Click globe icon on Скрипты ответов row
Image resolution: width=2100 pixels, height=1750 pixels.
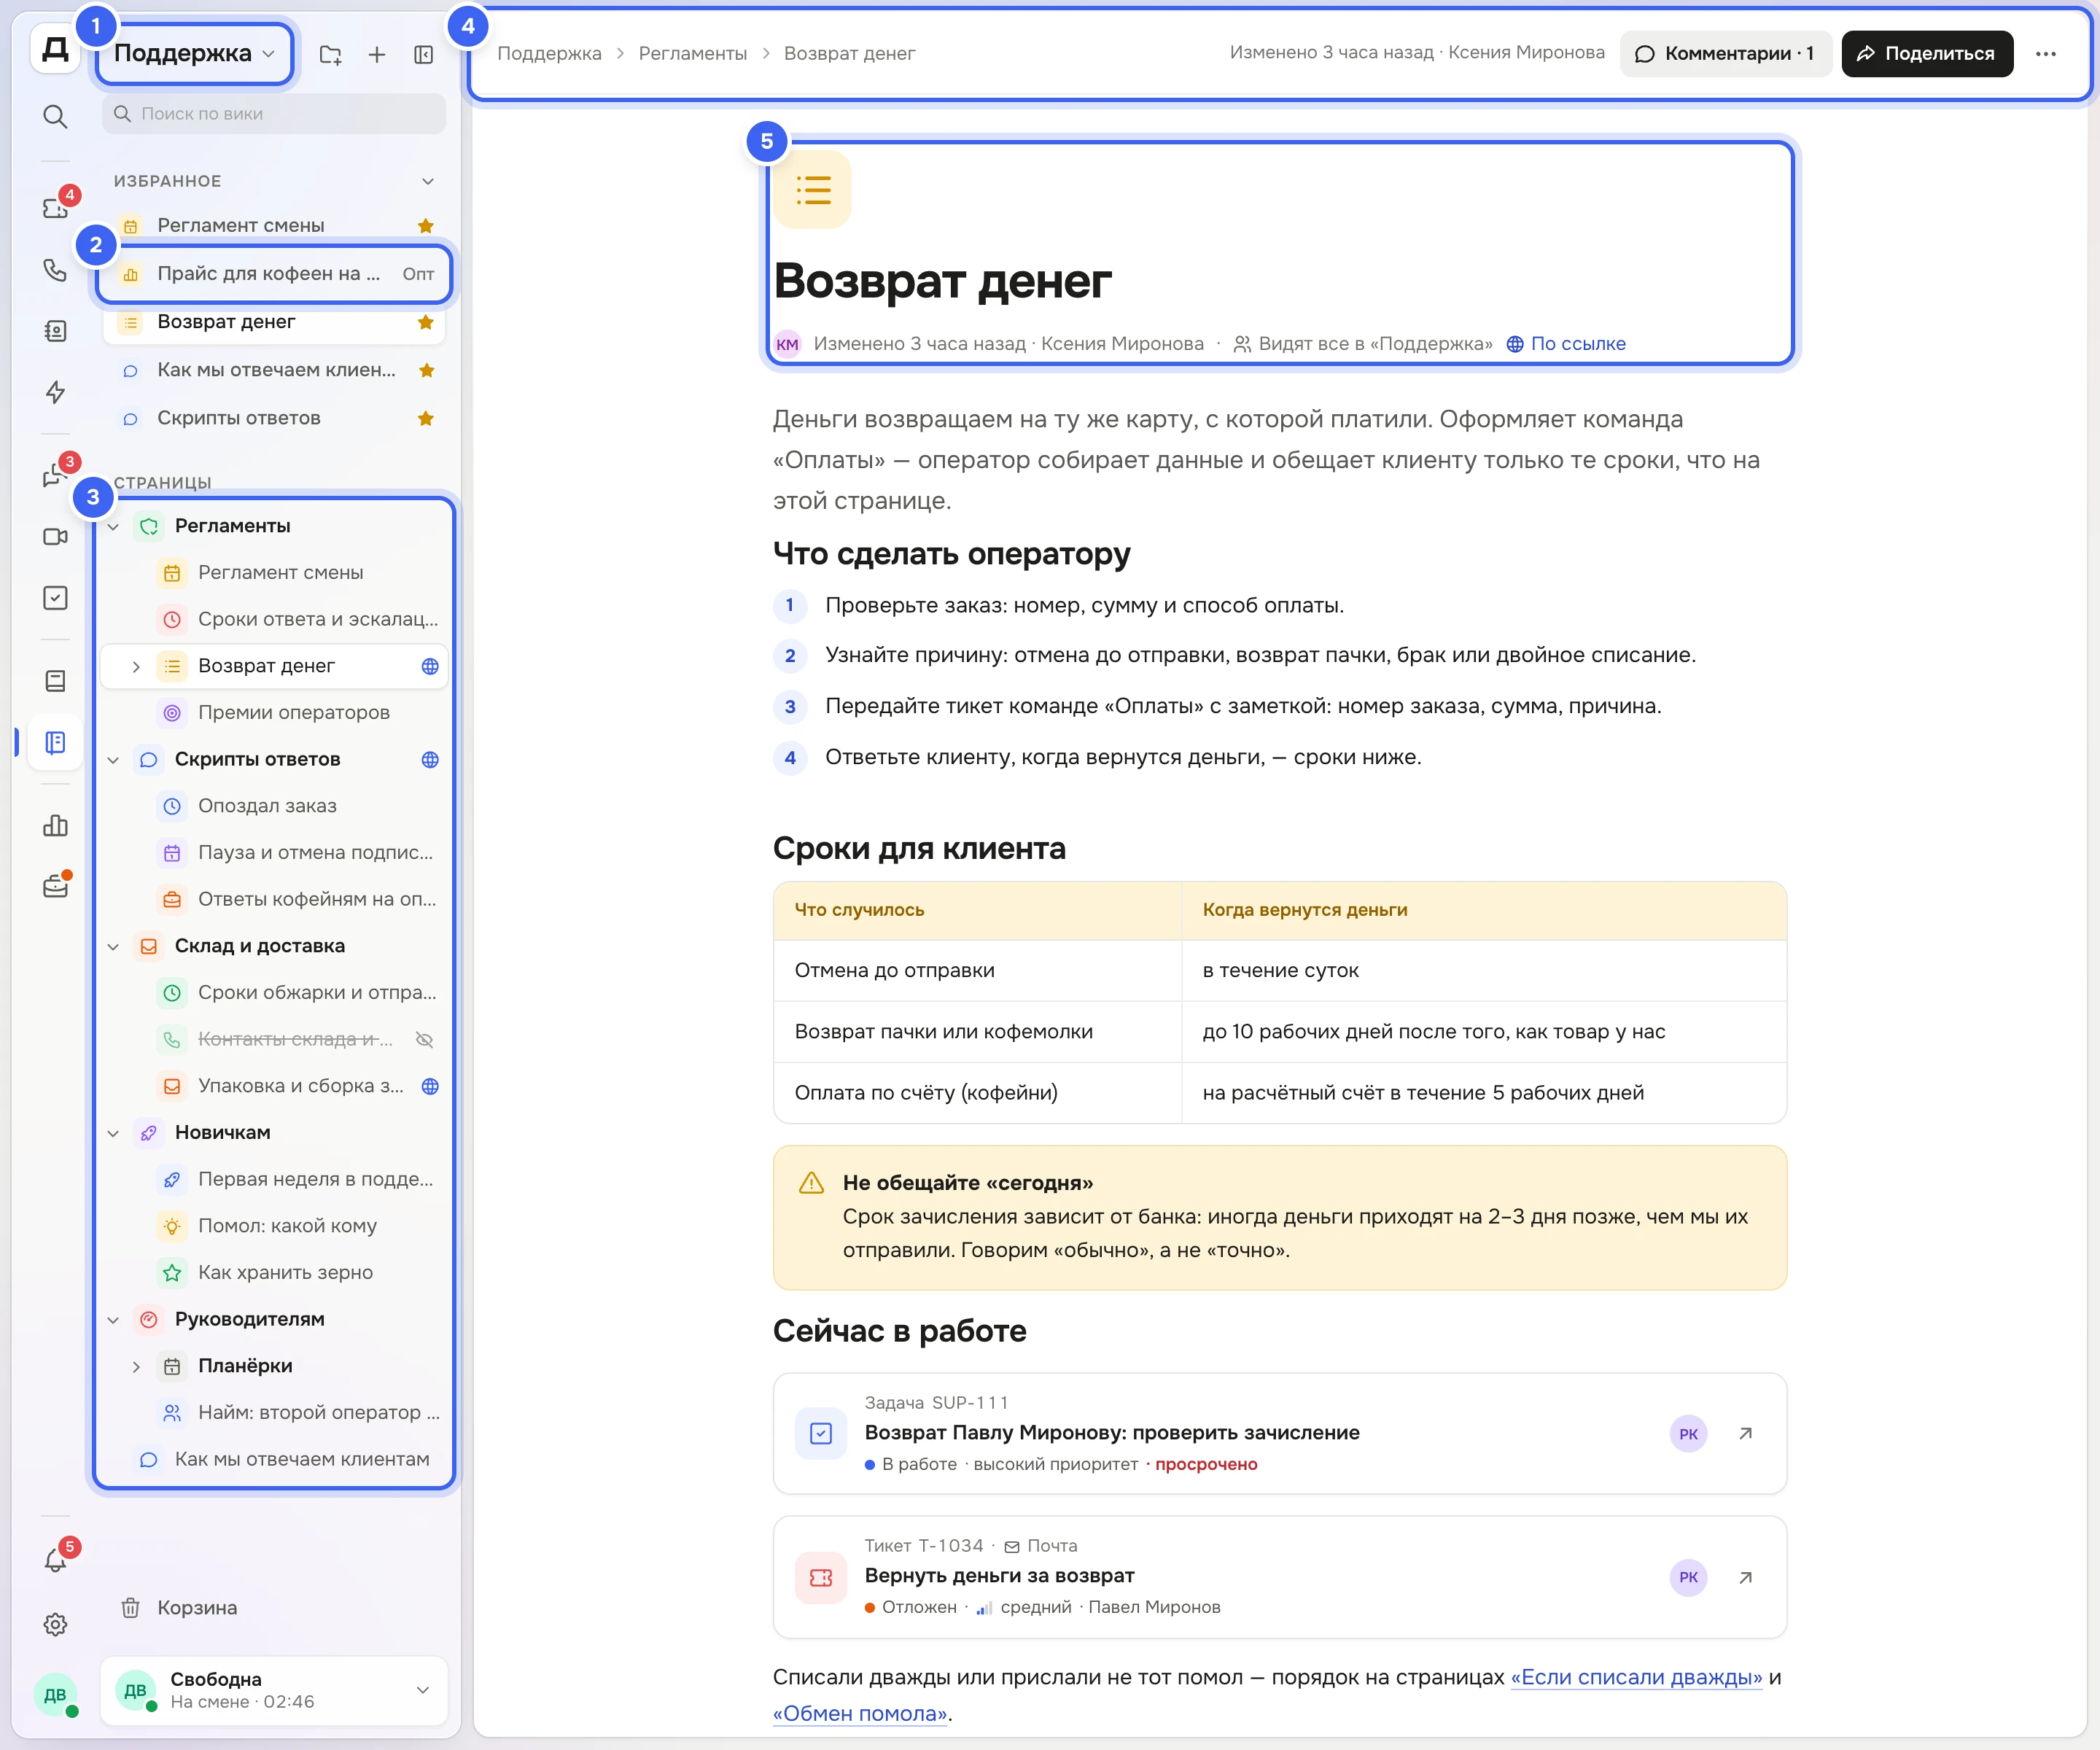pos(430,759)
